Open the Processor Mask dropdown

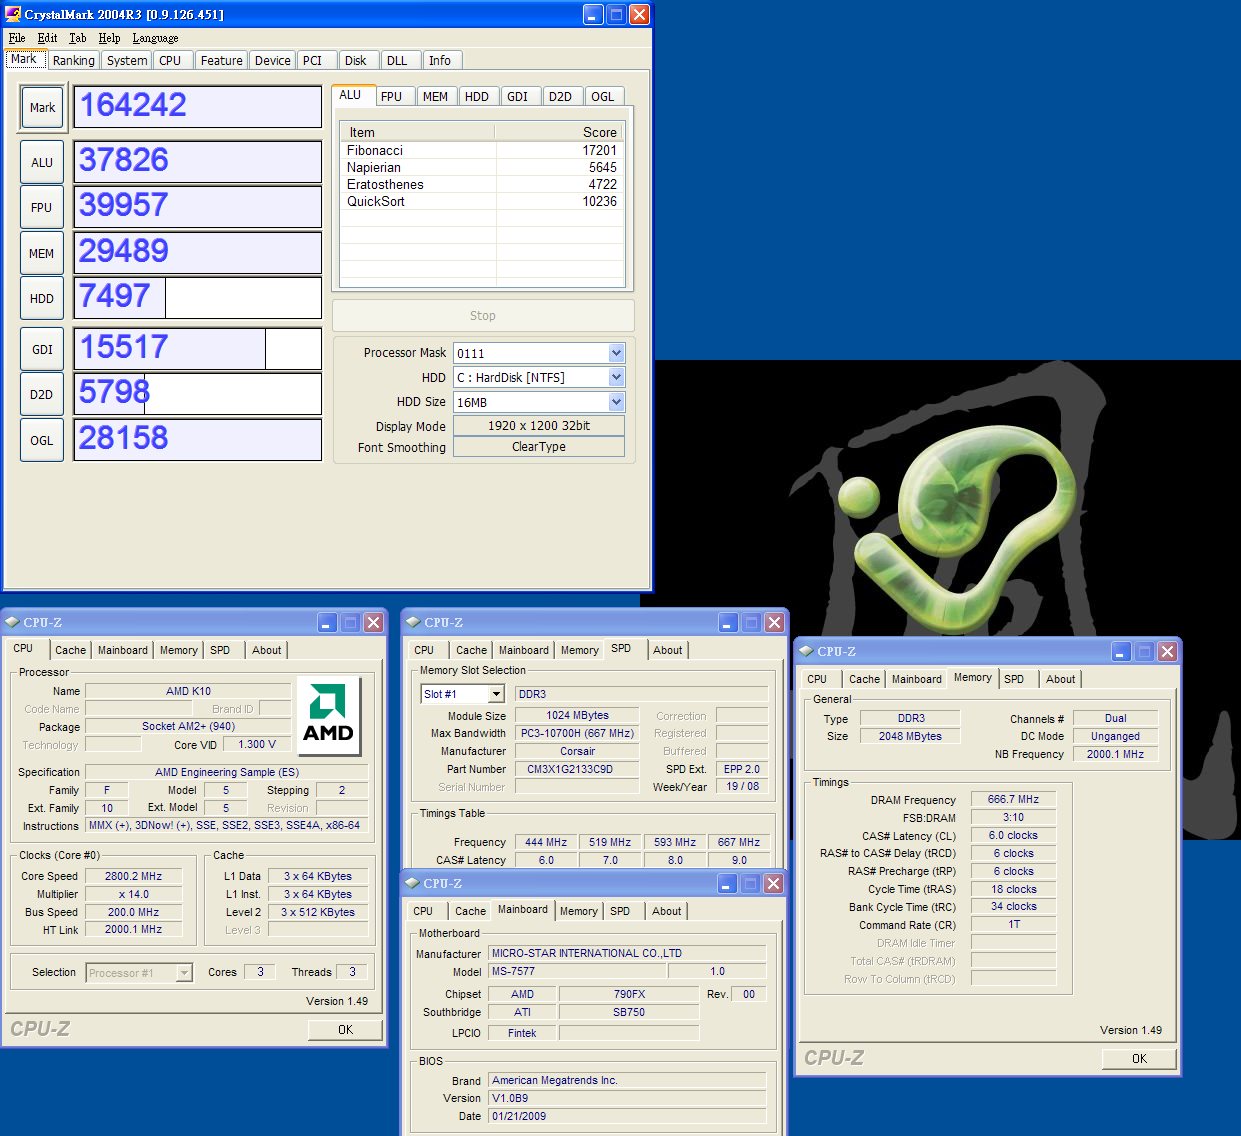pos(616,353)
